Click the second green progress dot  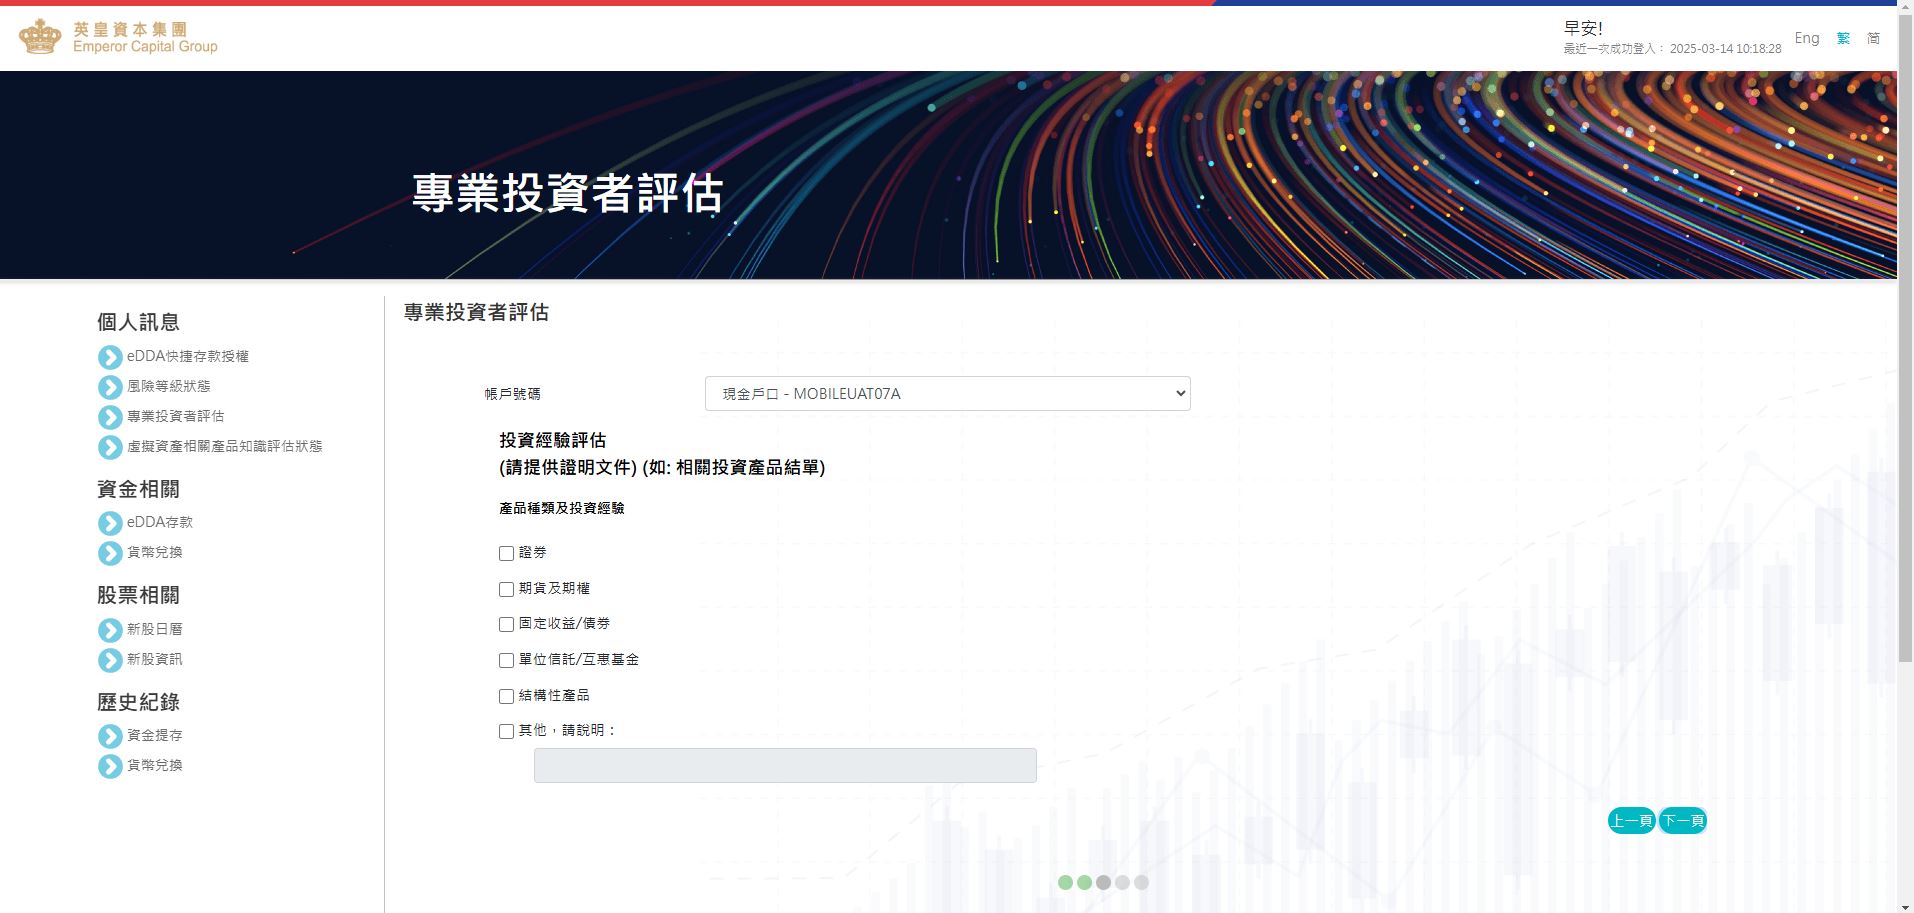[1084, 882]
